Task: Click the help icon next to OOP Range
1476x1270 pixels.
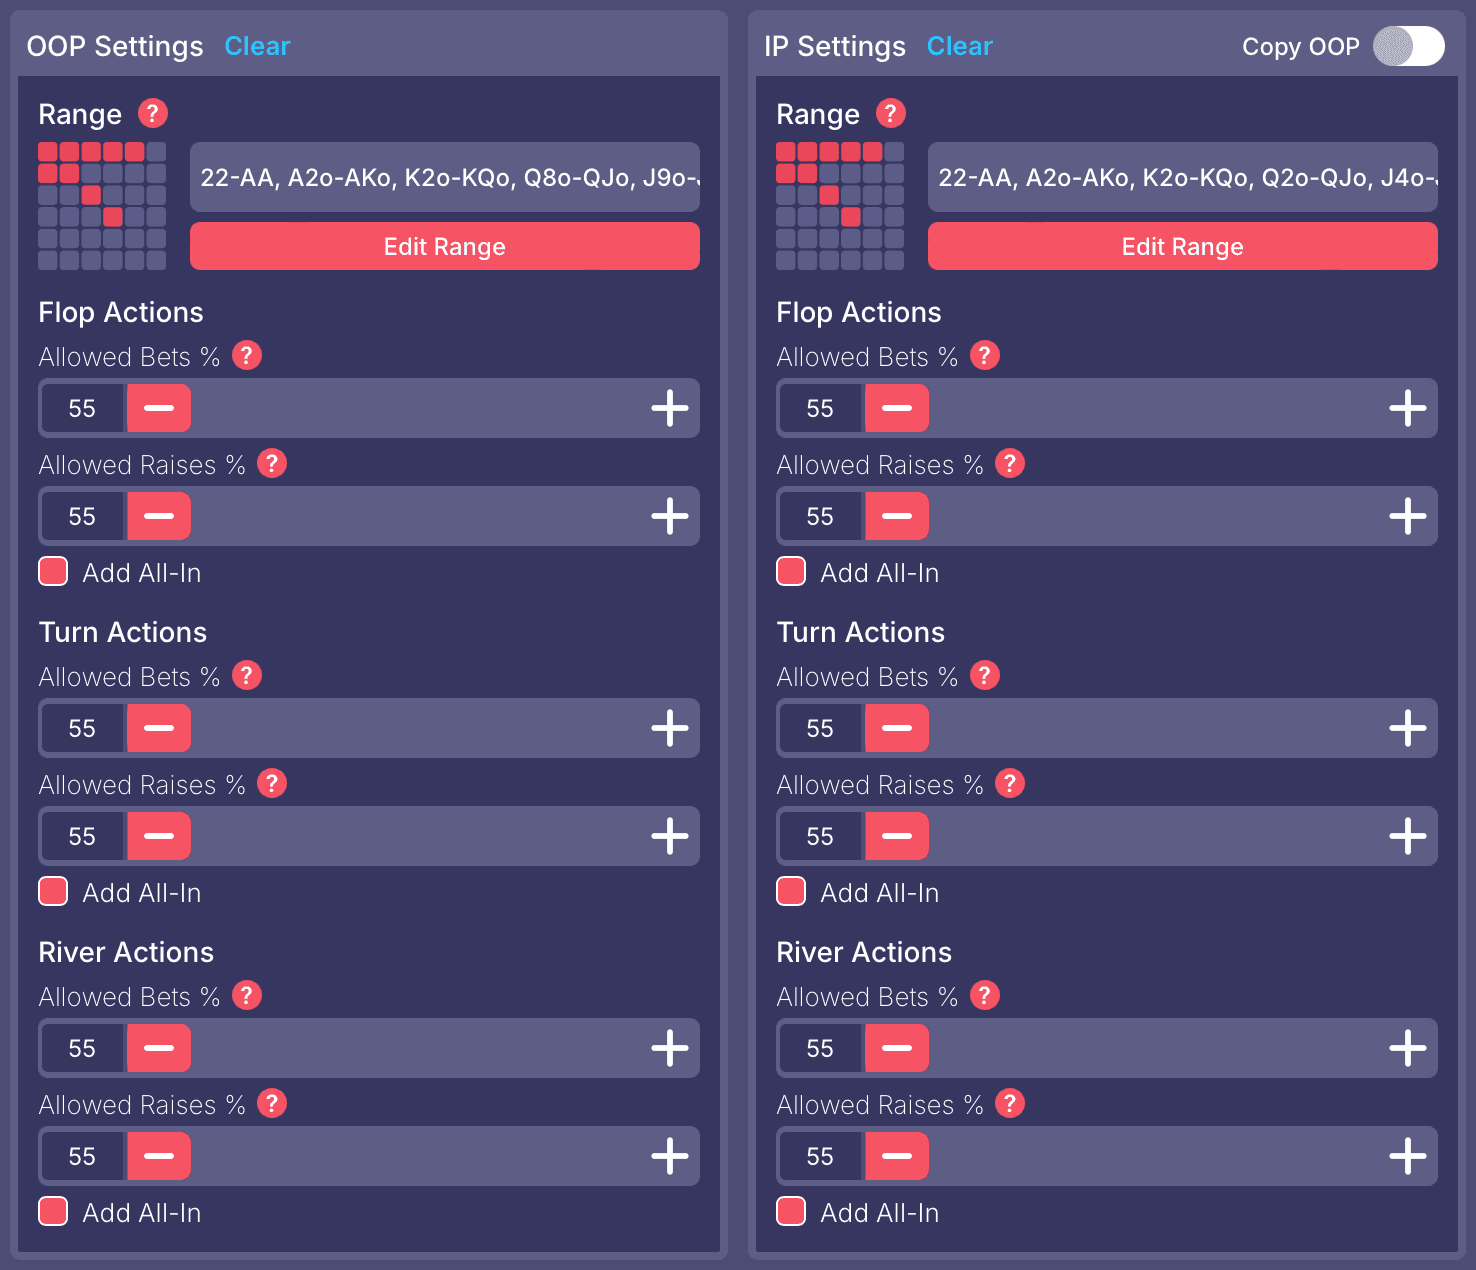Action: [152, 113]
